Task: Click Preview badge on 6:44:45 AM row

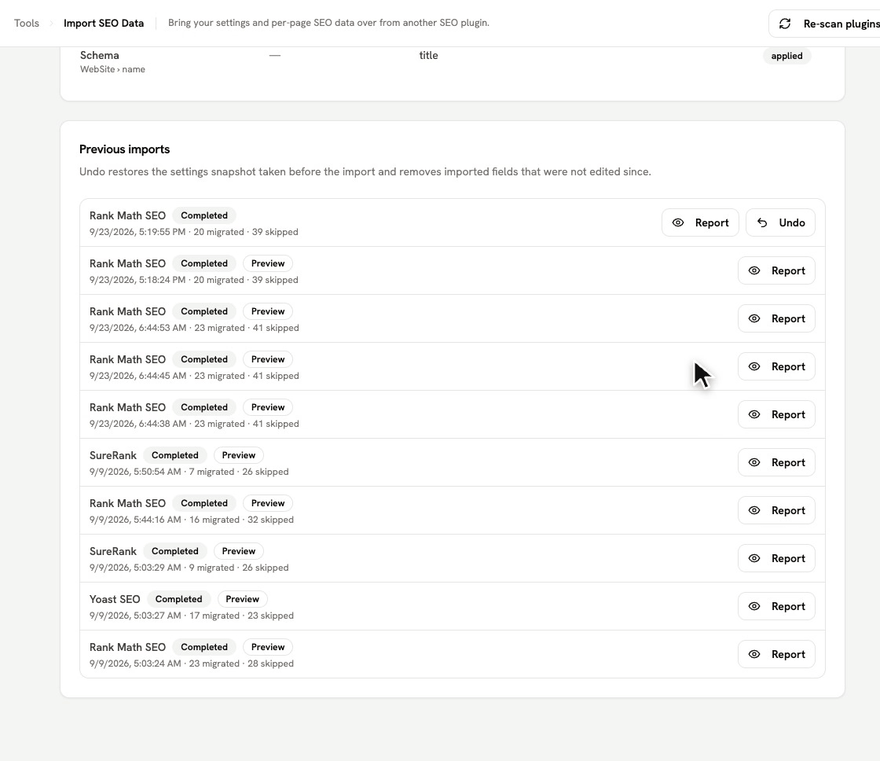Action: [x=268, y=360]
